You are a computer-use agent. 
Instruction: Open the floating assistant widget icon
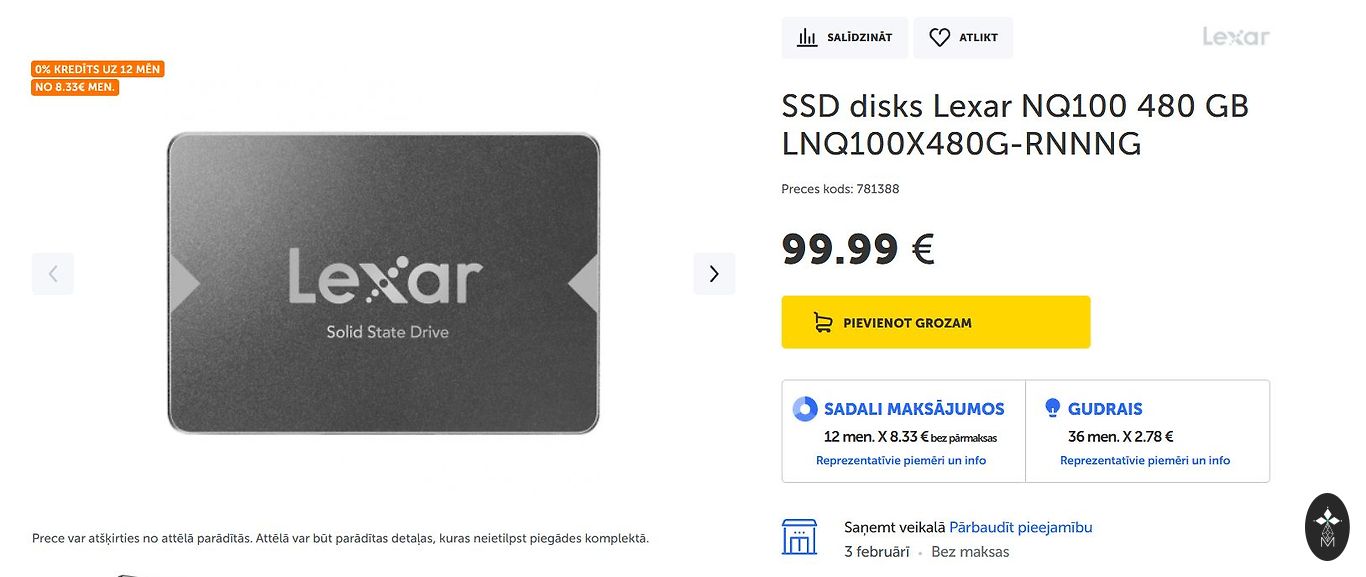(x=1327, y=526)
